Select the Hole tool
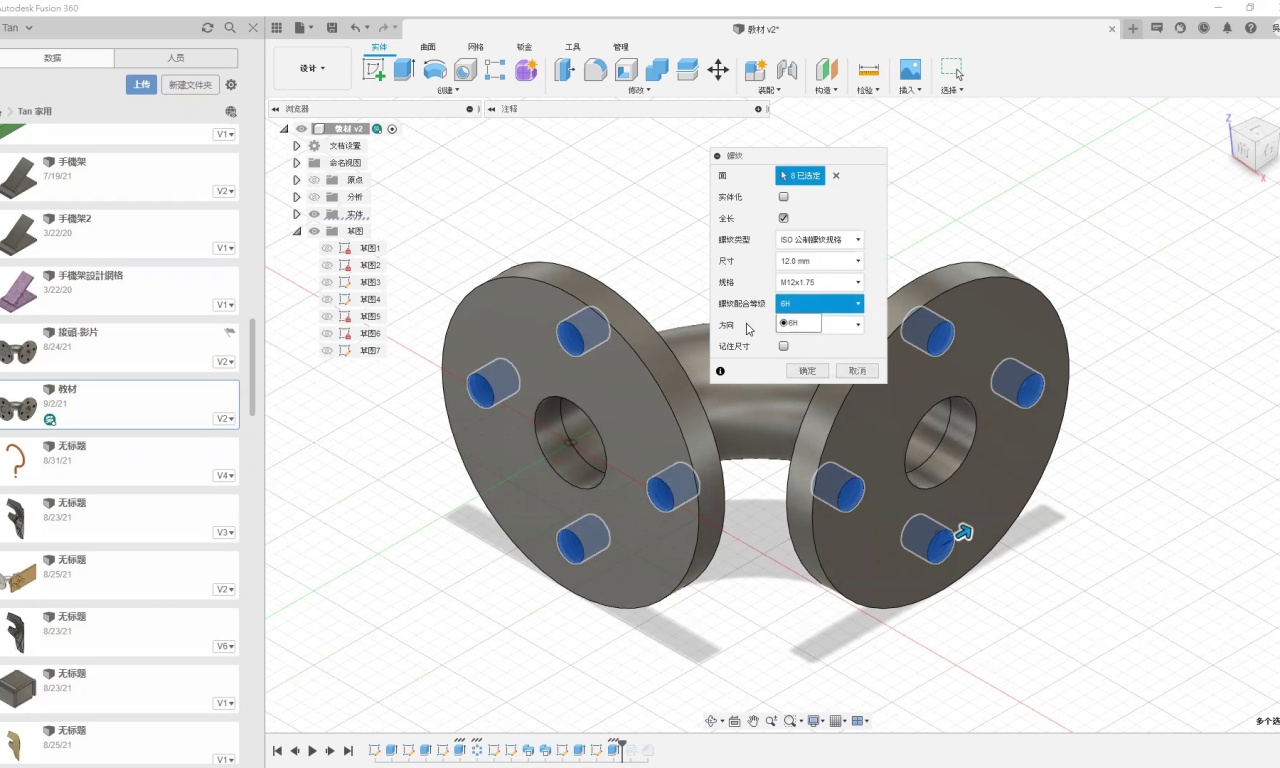 [465, 69]
